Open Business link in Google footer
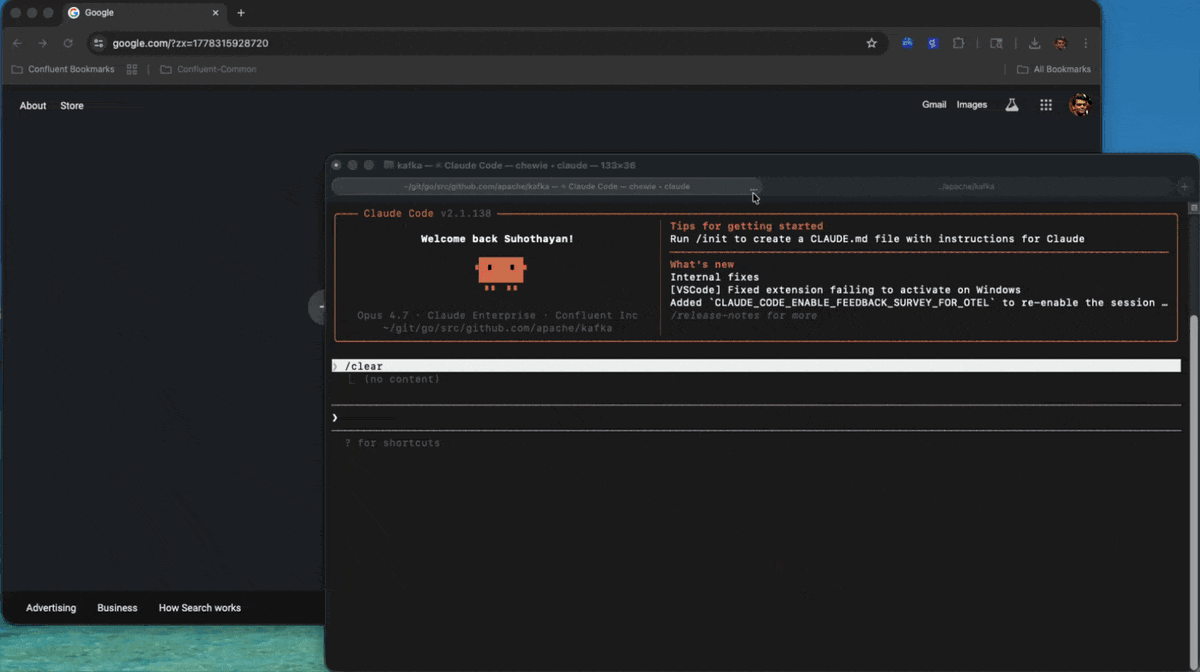This screenshot has height=672, width=1200. pos(117,608)
